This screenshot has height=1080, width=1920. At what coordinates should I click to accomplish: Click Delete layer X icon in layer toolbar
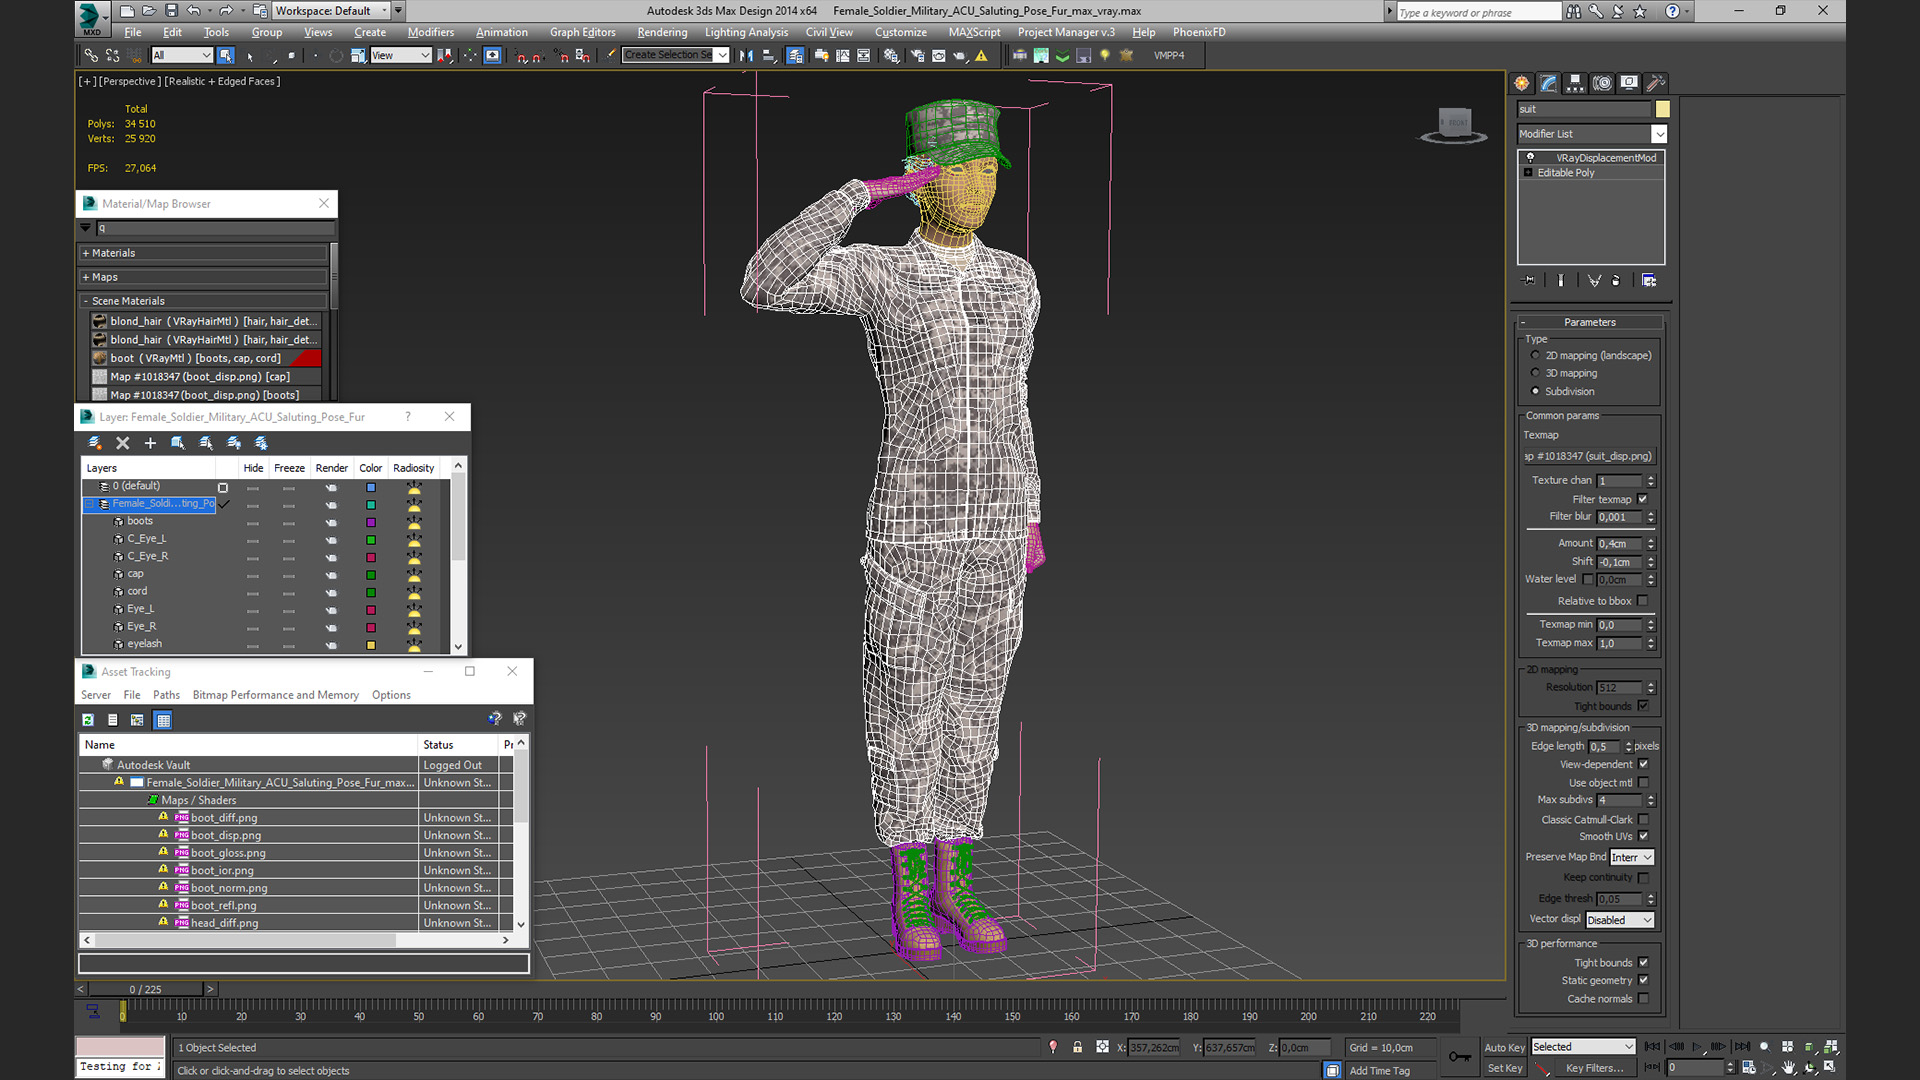pos(123,443)
